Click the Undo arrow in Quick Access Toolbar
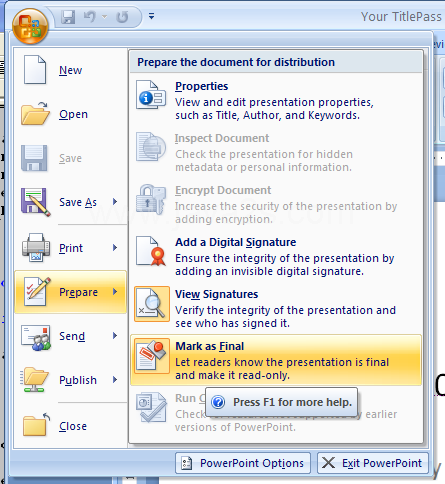Screen dimensions: 445x484 tap(90, 16)
